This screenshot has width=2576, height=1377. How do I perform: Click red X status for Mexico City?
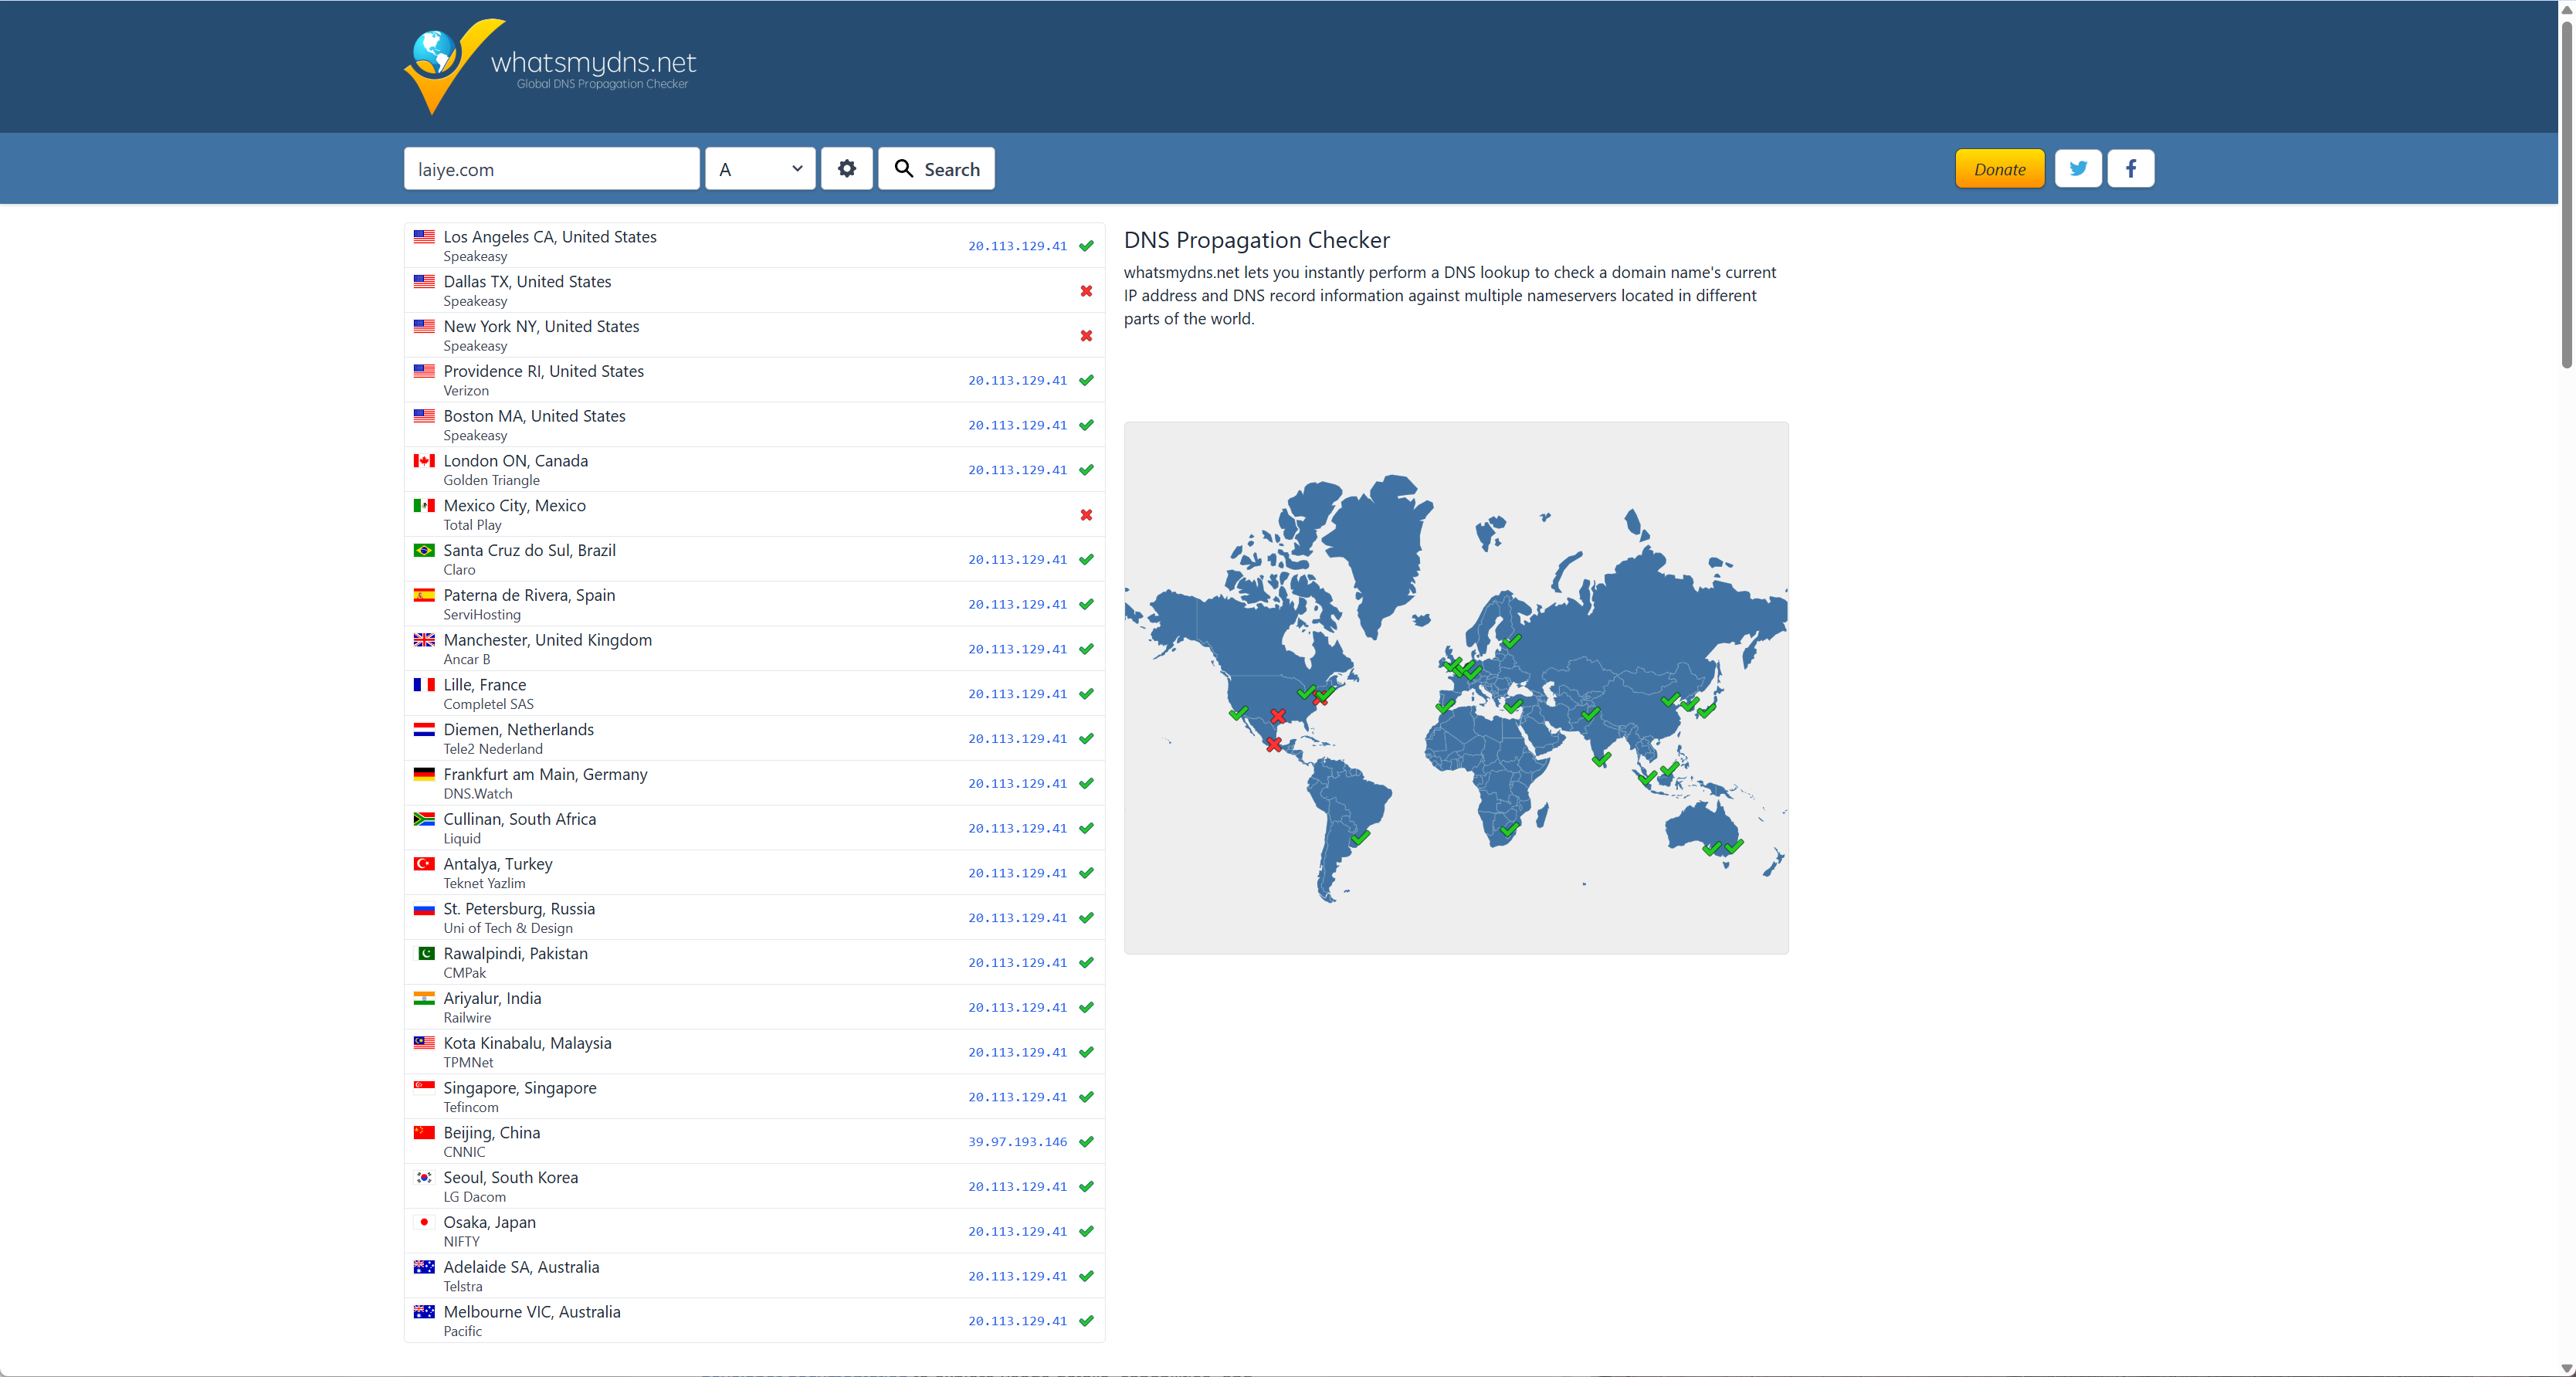coord(1086,515)
